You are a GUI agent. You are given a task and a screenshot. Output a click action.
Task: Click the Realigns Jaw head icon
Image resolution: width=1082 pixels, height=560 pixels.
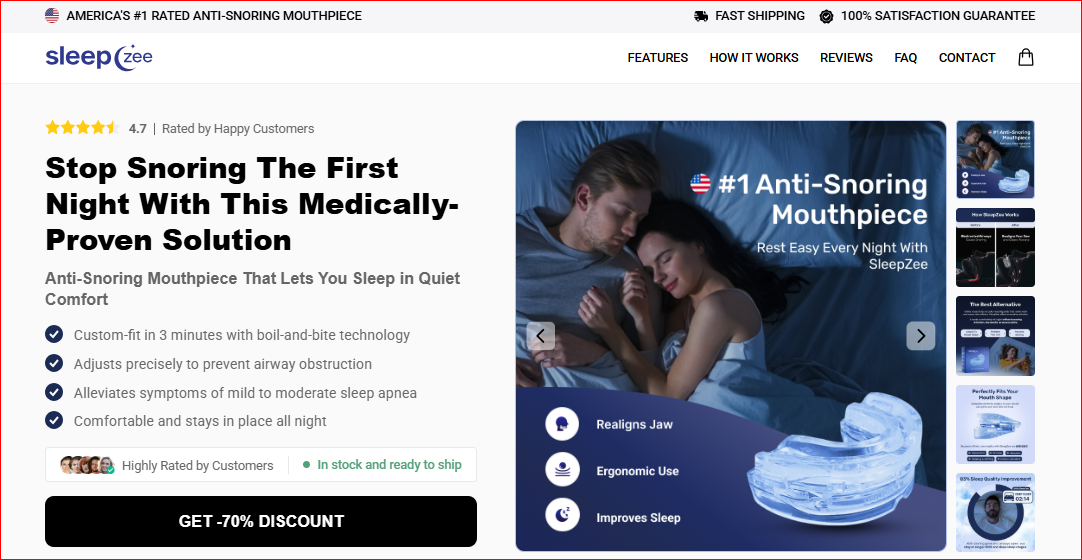561,424
